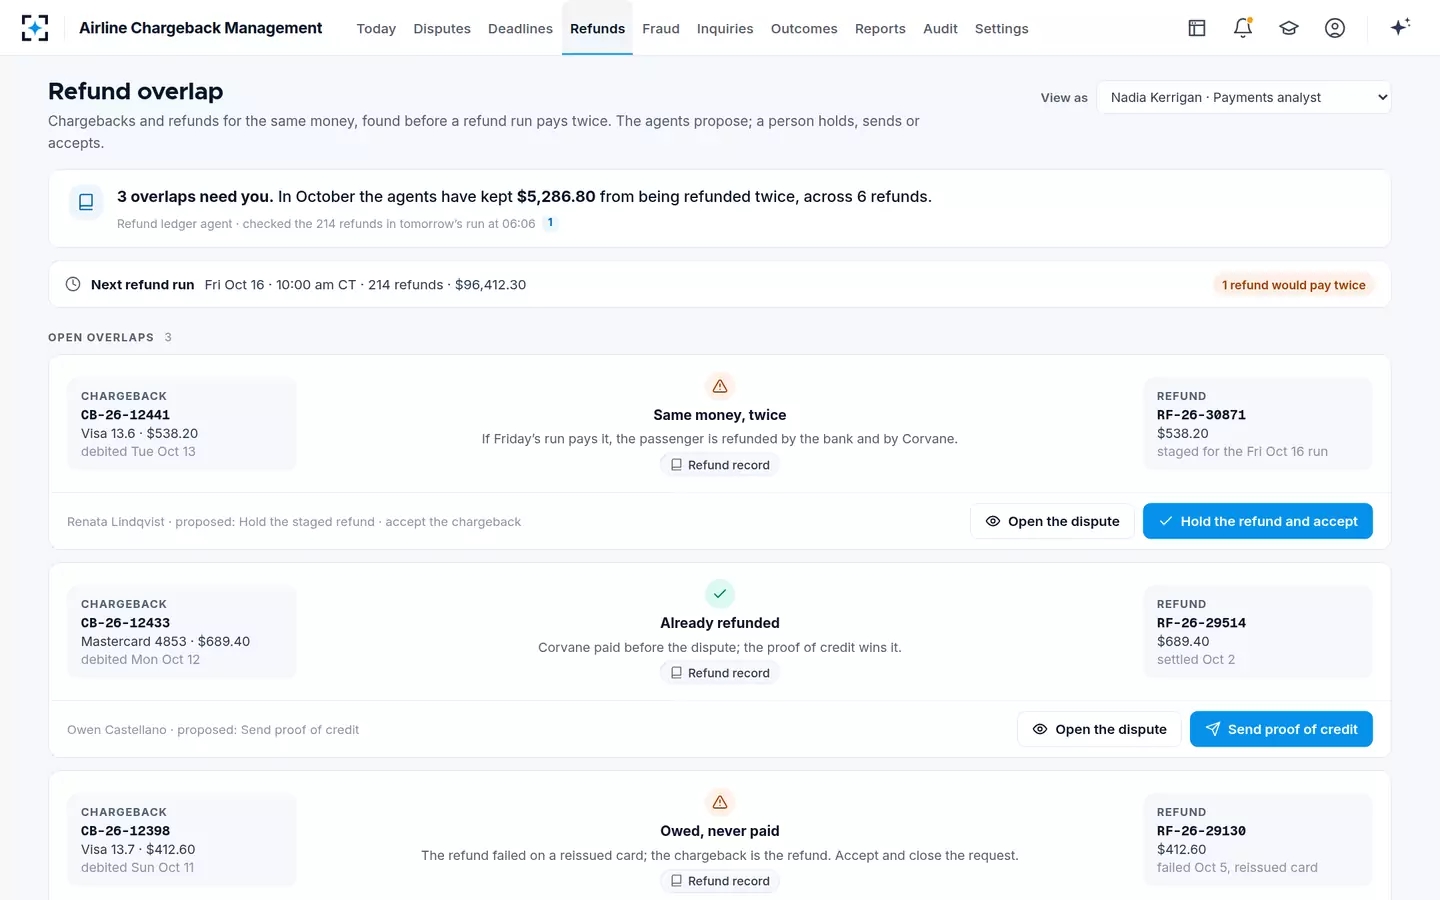Viewport: 1440px width, 900px height.
Task: Go to the Today tab
Action: coord(376,29)
